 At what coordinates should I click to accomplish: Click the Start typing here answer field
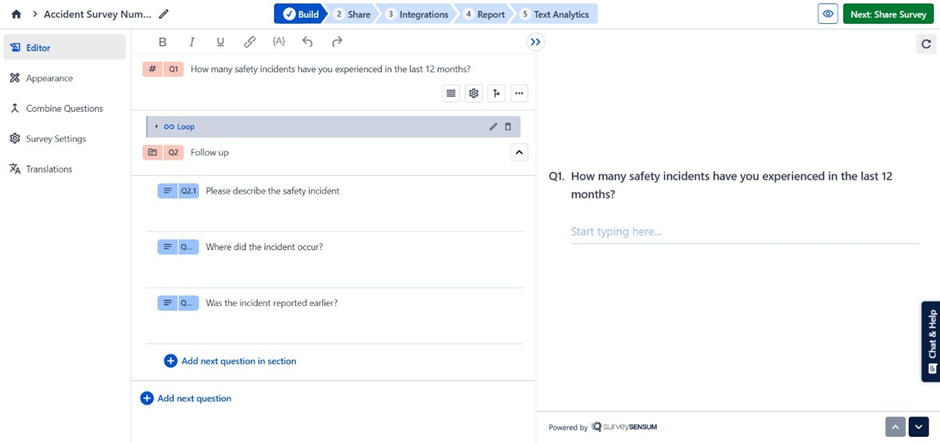coord(744,232)
